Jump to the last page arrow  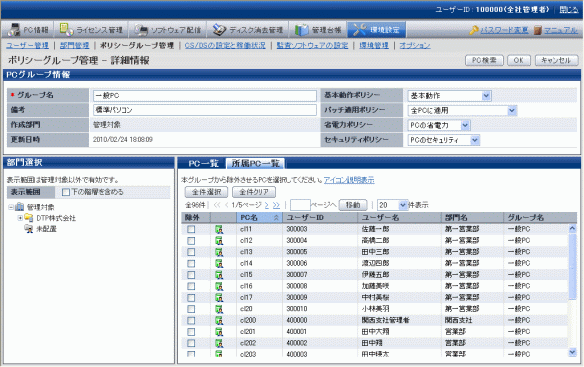[x=276, y=205]
